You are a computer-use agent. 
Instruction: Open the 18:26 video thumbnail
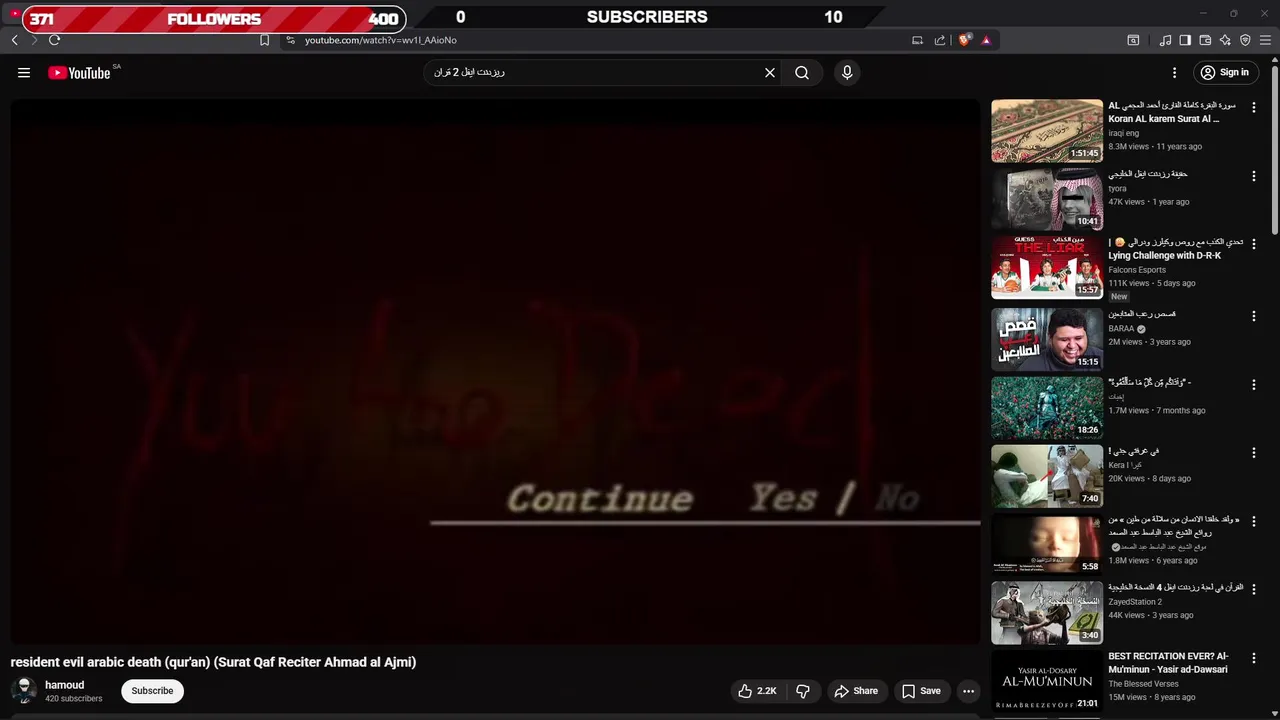(1047, 407)
